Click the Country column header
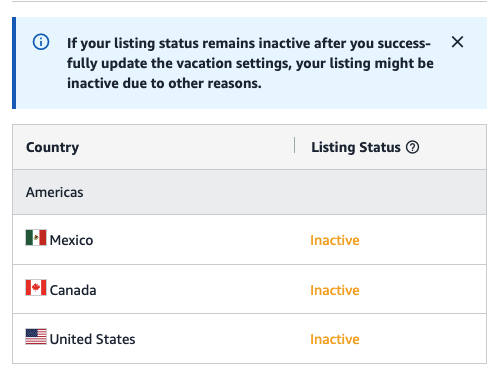The image size is (500, 374). (53, 147)
